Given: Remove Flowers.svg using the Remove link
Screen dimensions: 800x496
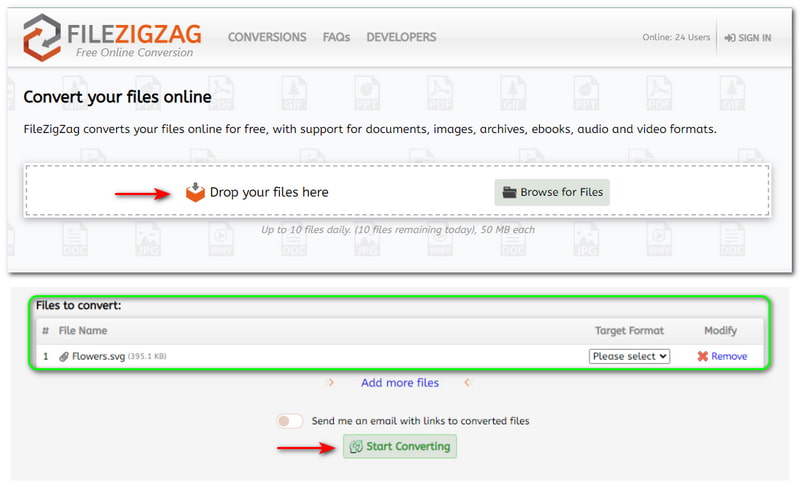Looking at the screenshot, I should click(729, 356).
